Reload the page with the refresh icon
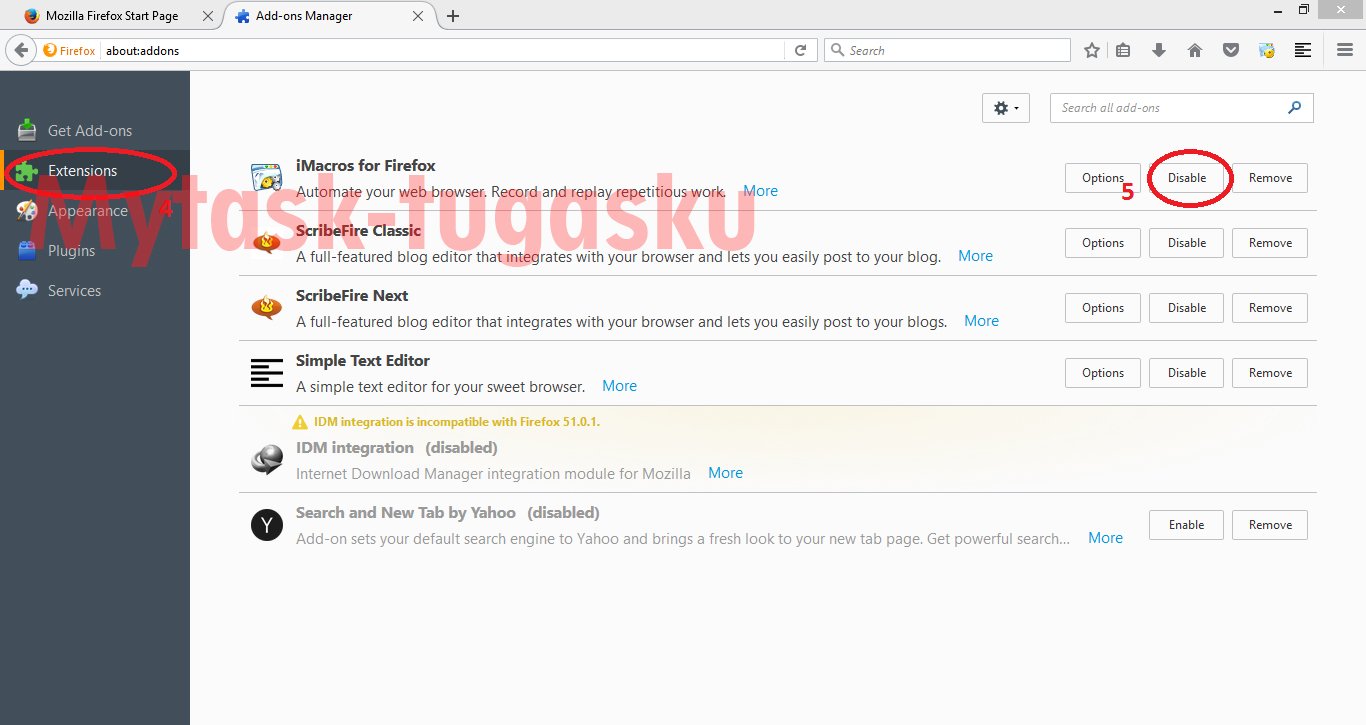1366x725 pixels. click(800, 50)
